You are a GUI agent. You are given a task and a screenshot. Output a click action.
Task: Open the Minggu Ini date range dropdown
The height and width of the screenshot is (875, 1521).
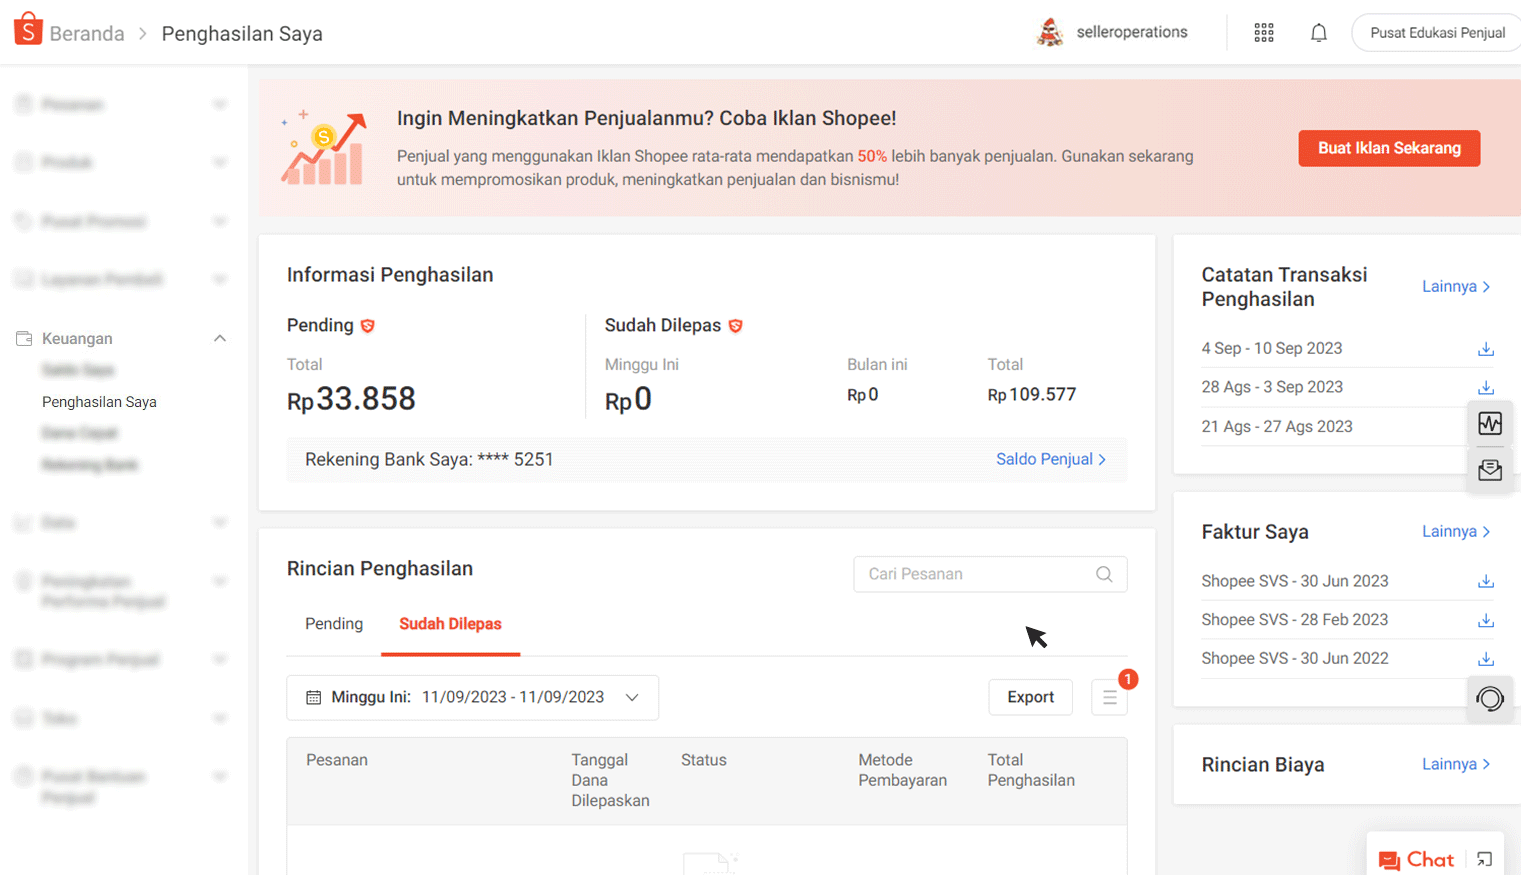pos(472,697)
